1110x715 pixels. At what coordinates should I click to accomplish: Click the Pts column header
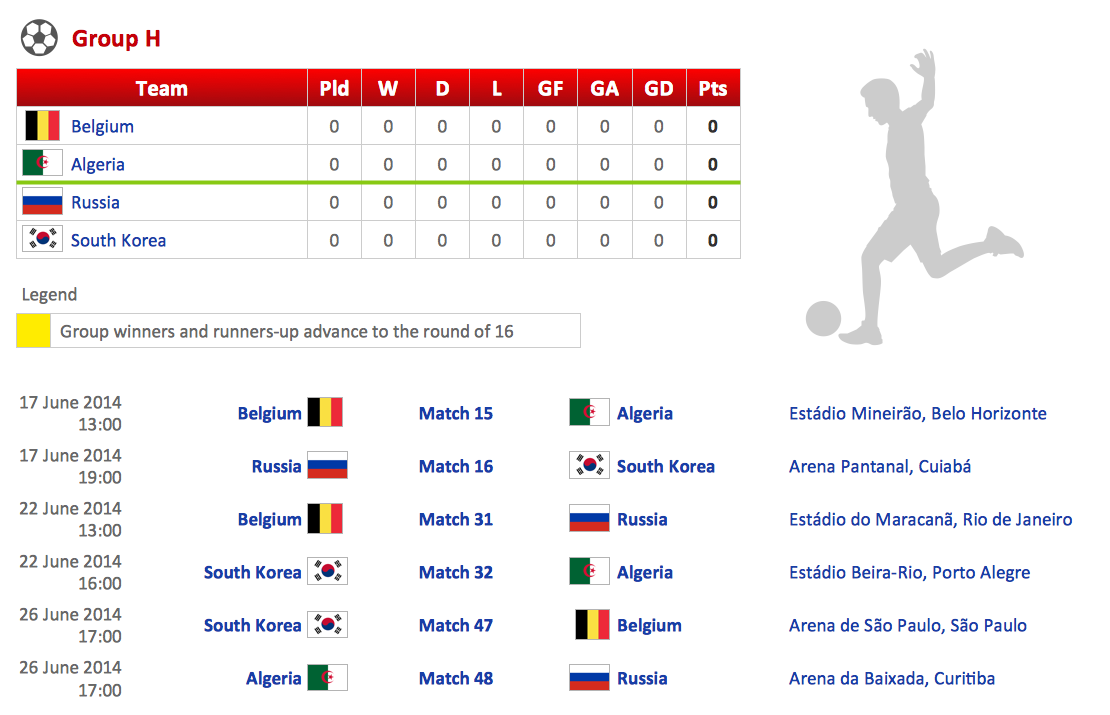713,88
